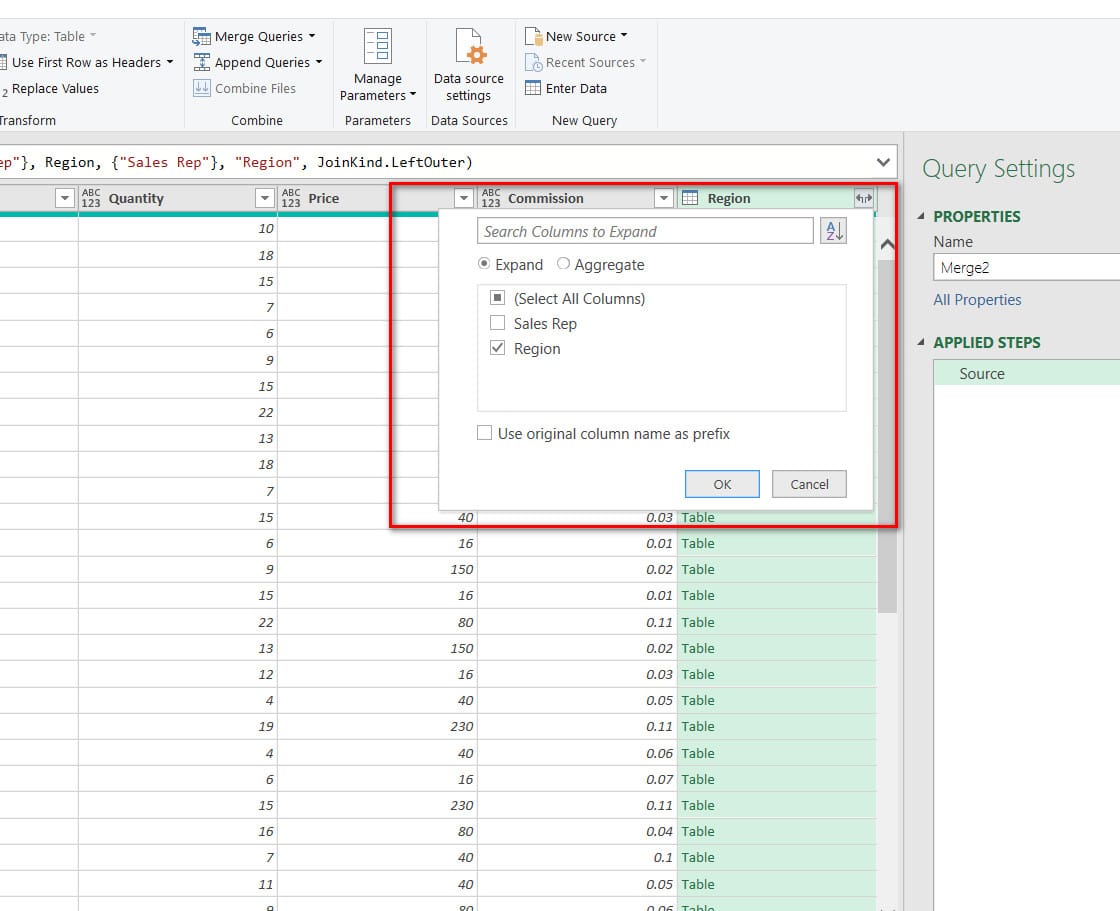The width and height of the screenshot is (1120, 911).
Task: Select the Aggregate radio option
Action: (563, 265)
